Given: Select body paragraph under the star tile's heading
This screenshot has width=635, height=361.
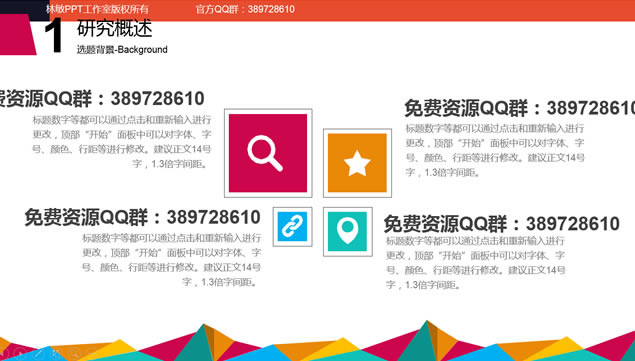Looking at the screenshot, I should [495, 150].
